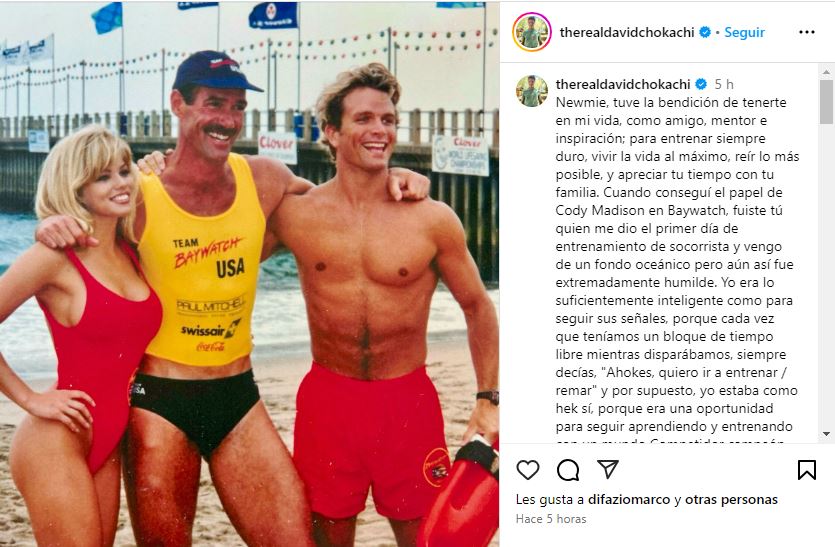
Task: Click the 5 h caption timestamp
Action: (x=724, y=84)
